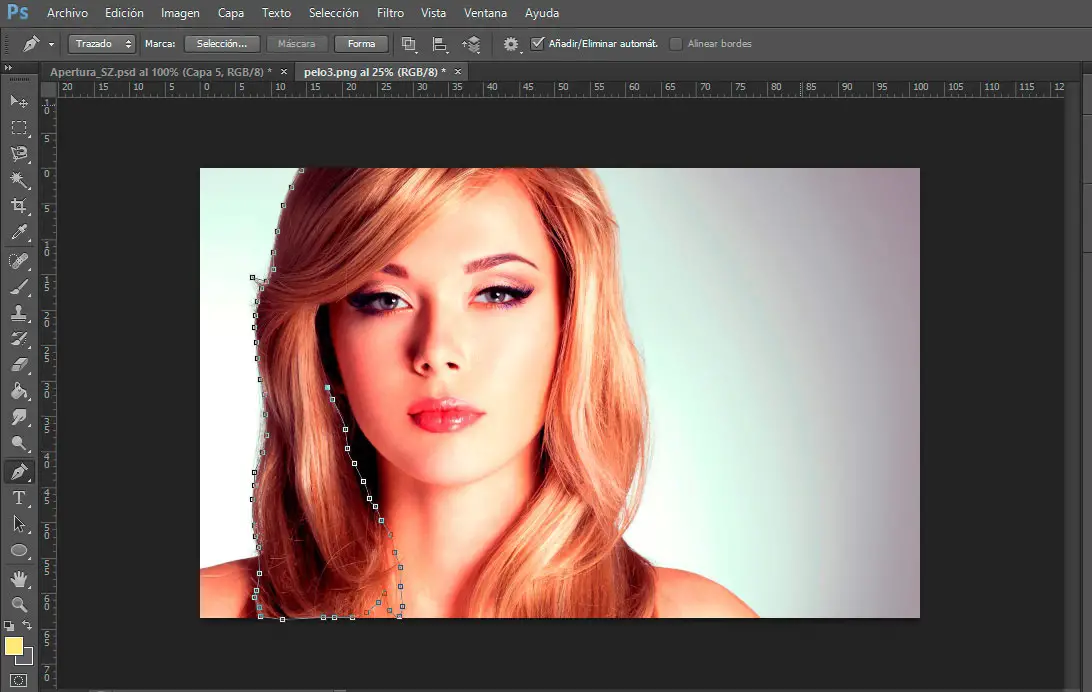The height and width of the screenshot is (692, 1092).
Task: Select the Move tool
Action: click(19, 102)
